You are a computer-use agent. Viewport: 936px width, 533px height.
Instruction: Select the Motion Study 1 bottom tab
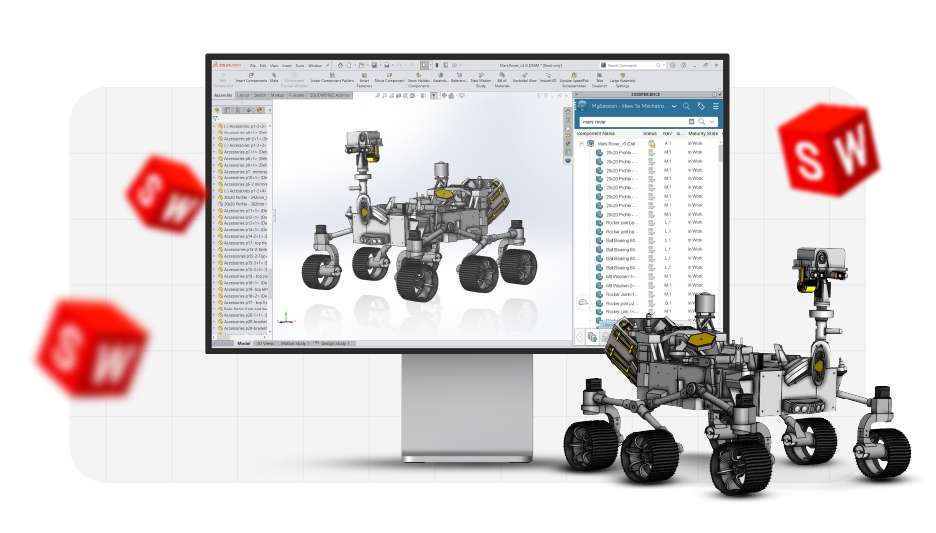pos(295,344)
